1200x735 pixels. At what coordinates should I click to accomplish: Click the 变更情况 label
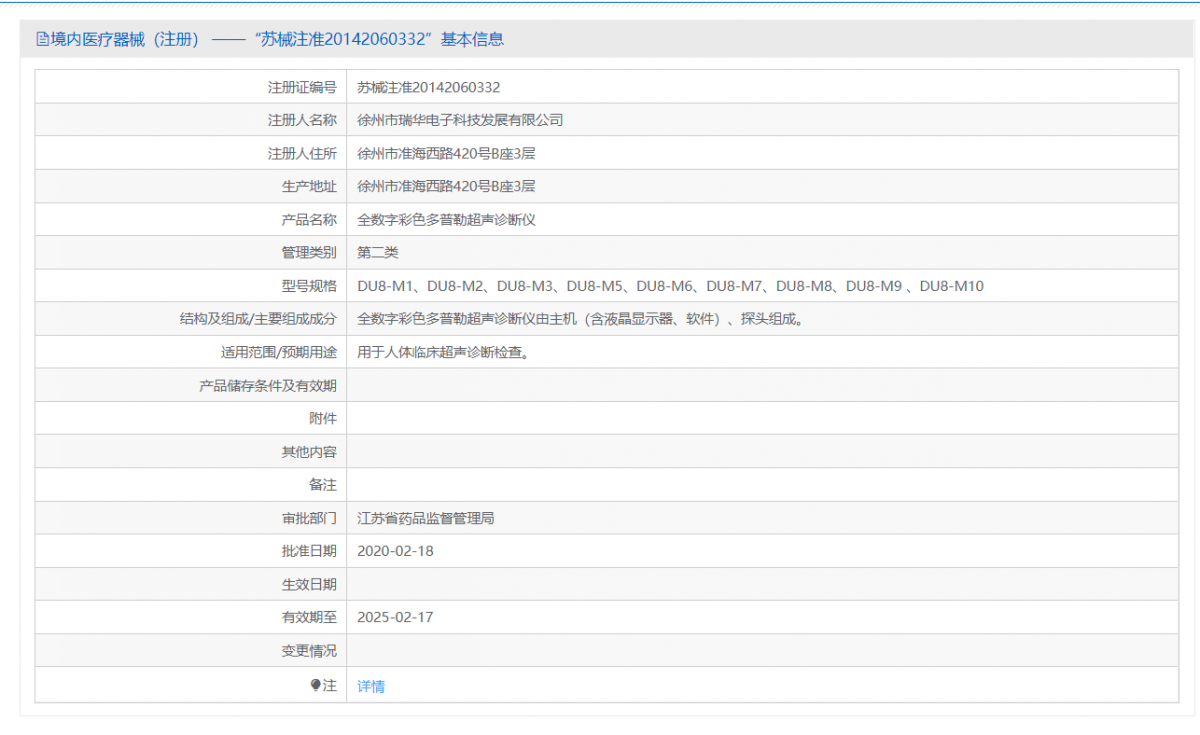click(x=309, y=650)
